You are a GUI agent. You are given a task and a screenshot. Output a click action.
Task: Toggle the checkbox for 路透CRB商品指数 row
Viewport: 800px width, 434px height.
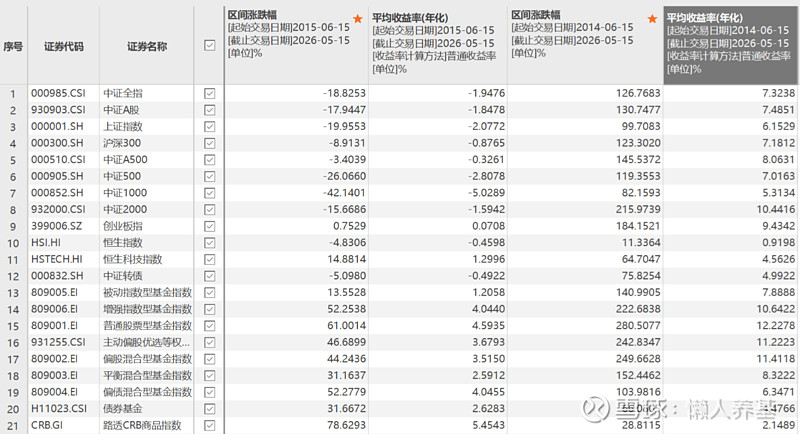(209, 425)
